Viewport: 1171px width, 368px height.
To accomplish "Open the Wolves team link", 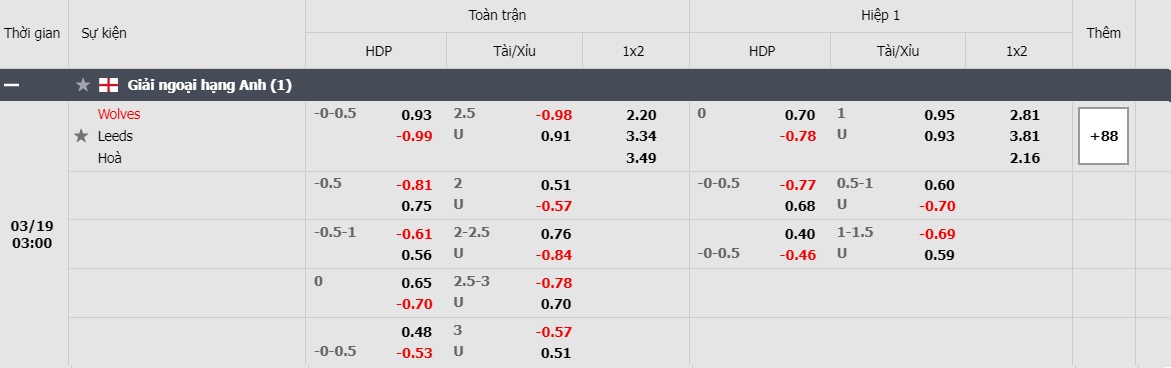I will click(119, 114).
